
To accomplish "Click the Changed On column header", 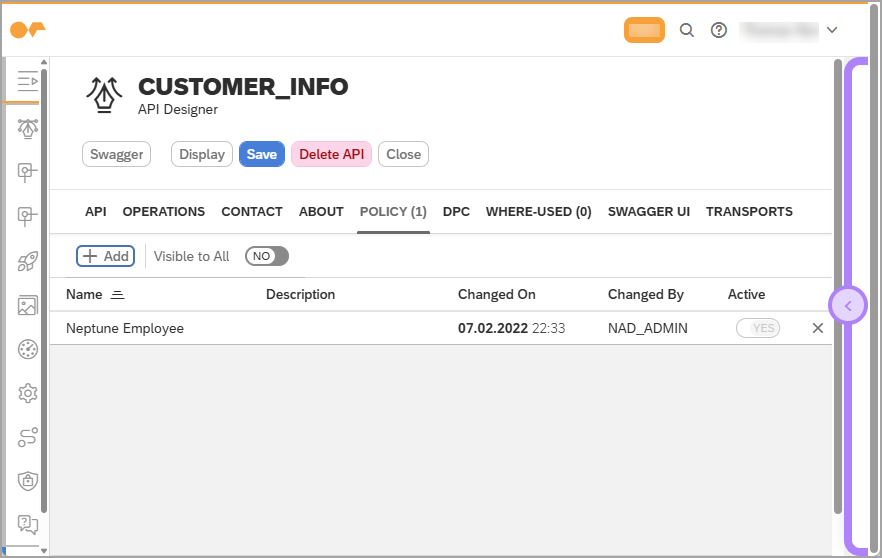I will [496, 295].
